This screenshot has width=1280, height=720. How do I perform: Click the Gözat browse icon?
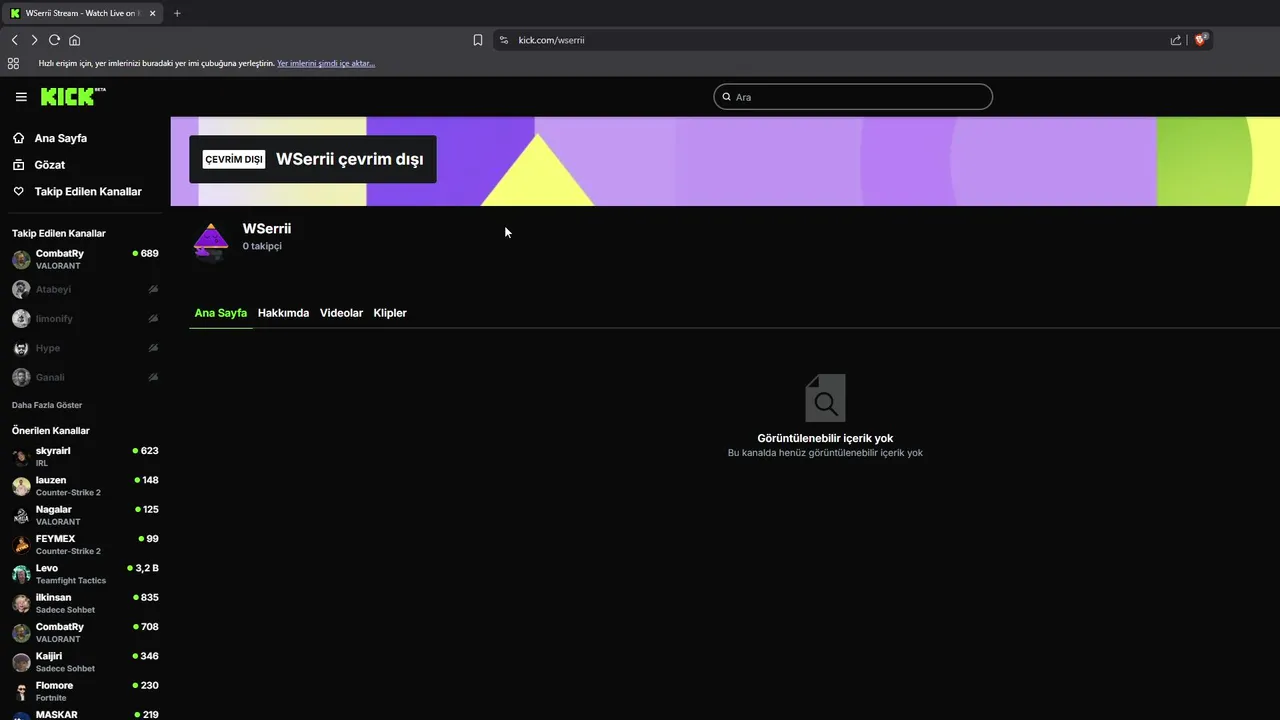pyautogui.click(x=19, y=165)
